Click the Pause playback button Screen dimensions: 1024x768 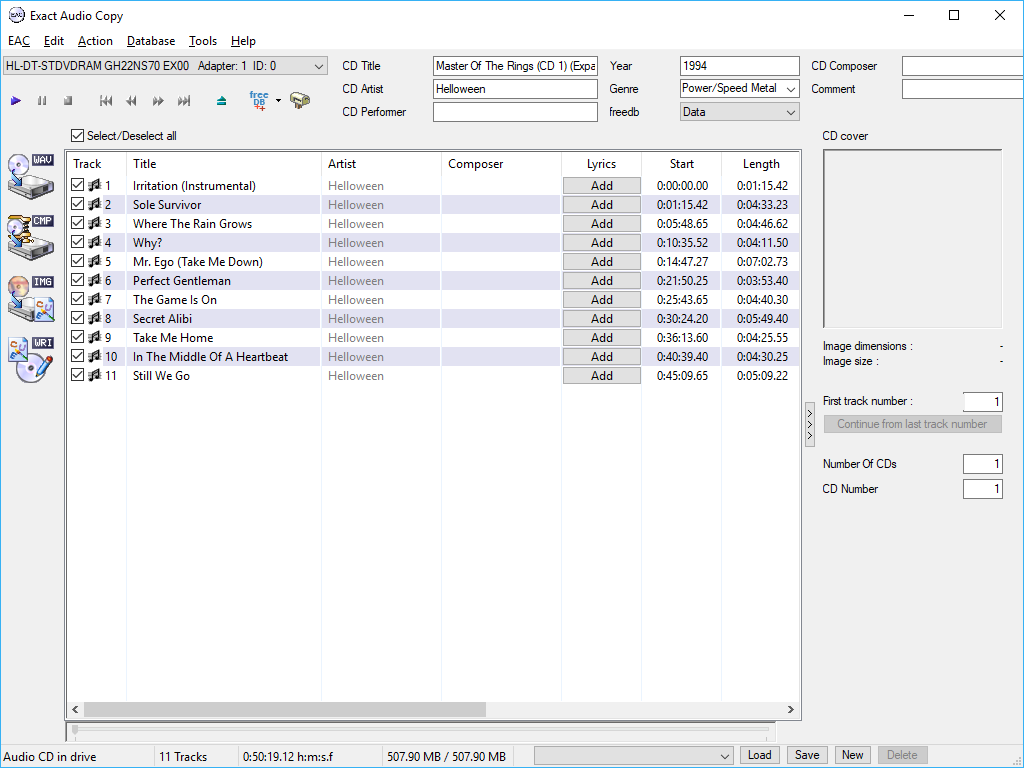coord(42,101)
